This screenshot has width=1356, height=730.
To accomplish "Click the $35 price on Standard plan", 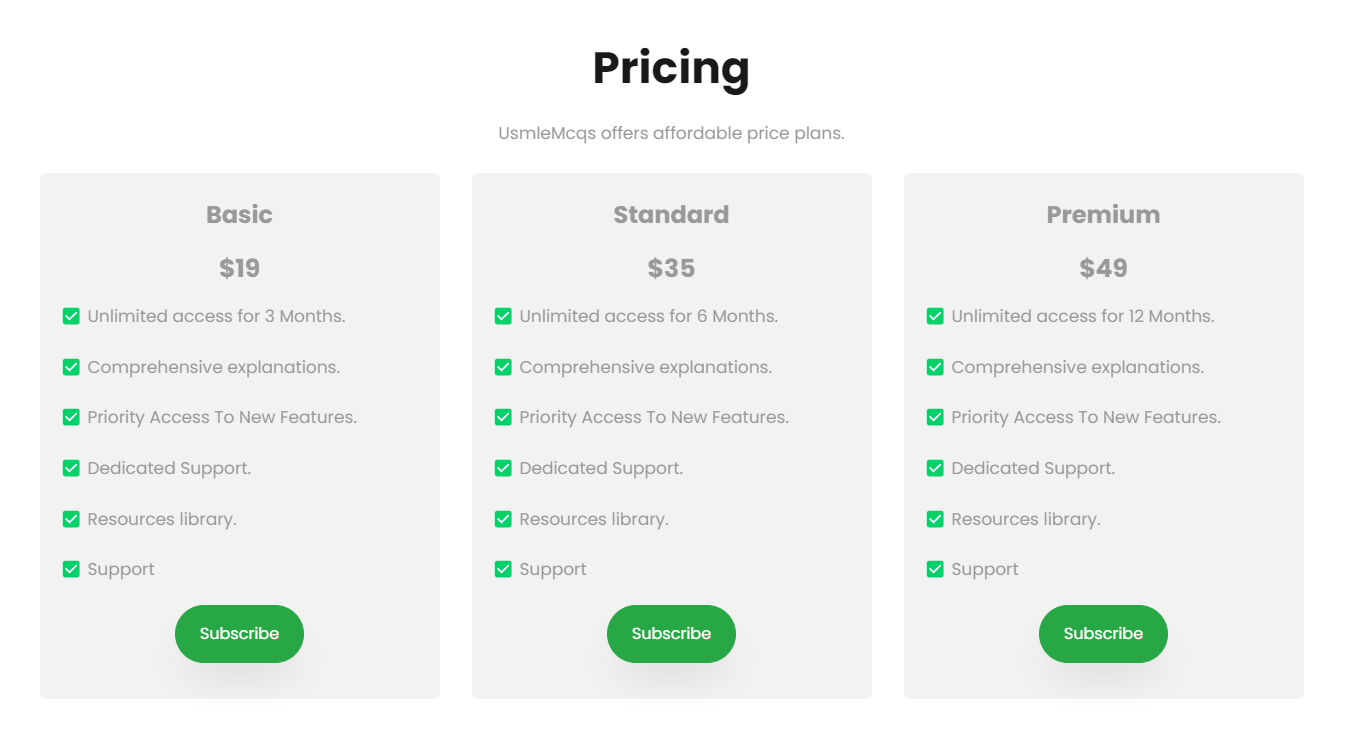I will point(671,267).
